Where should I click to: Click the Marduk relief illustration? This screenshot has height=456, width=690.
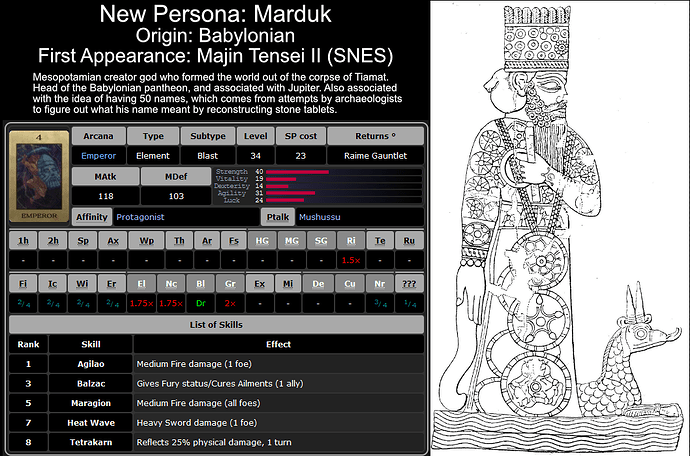click(x=560, y=228)
